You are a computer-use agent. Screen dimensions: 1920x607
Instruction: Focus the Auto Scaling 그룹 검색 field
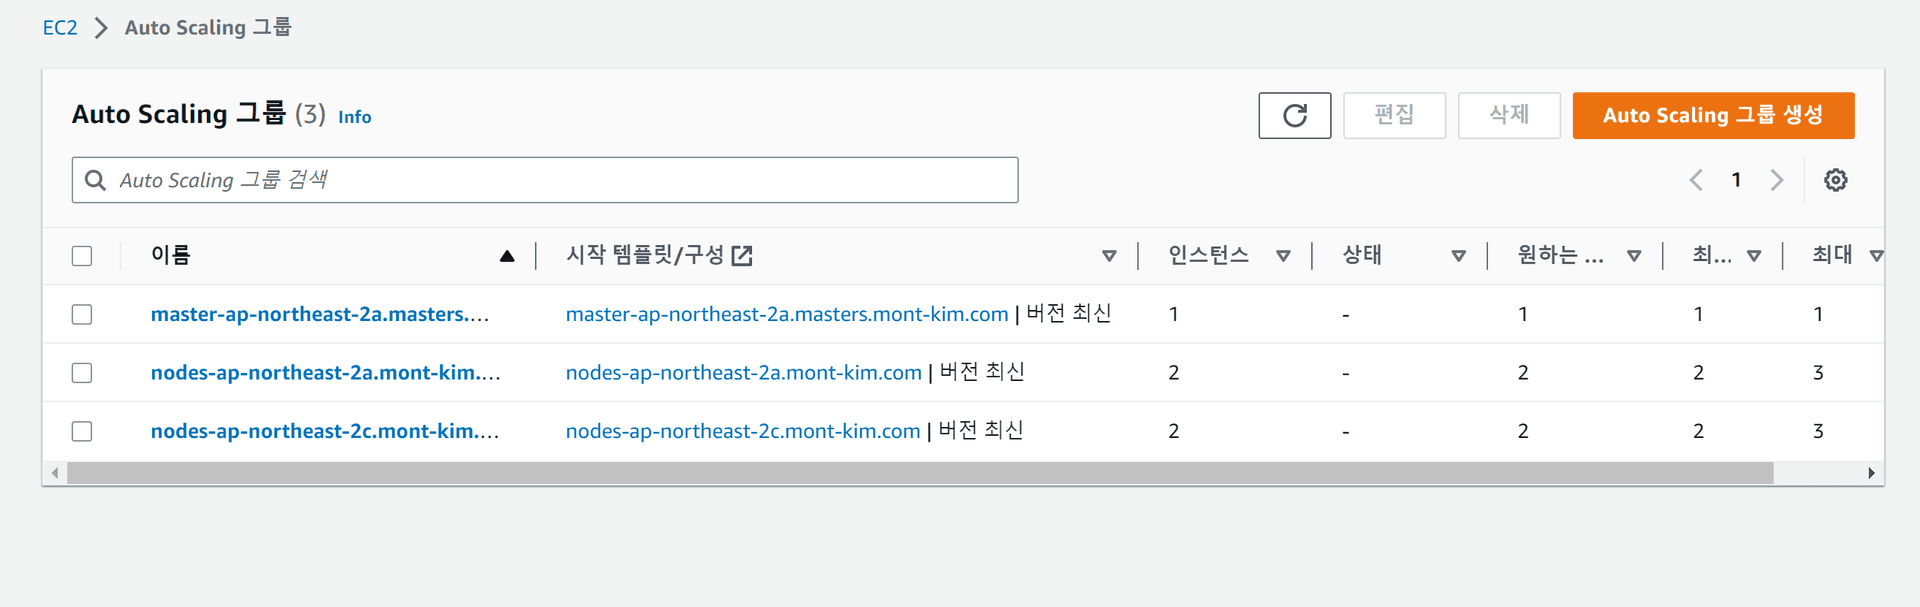point(545,180)
